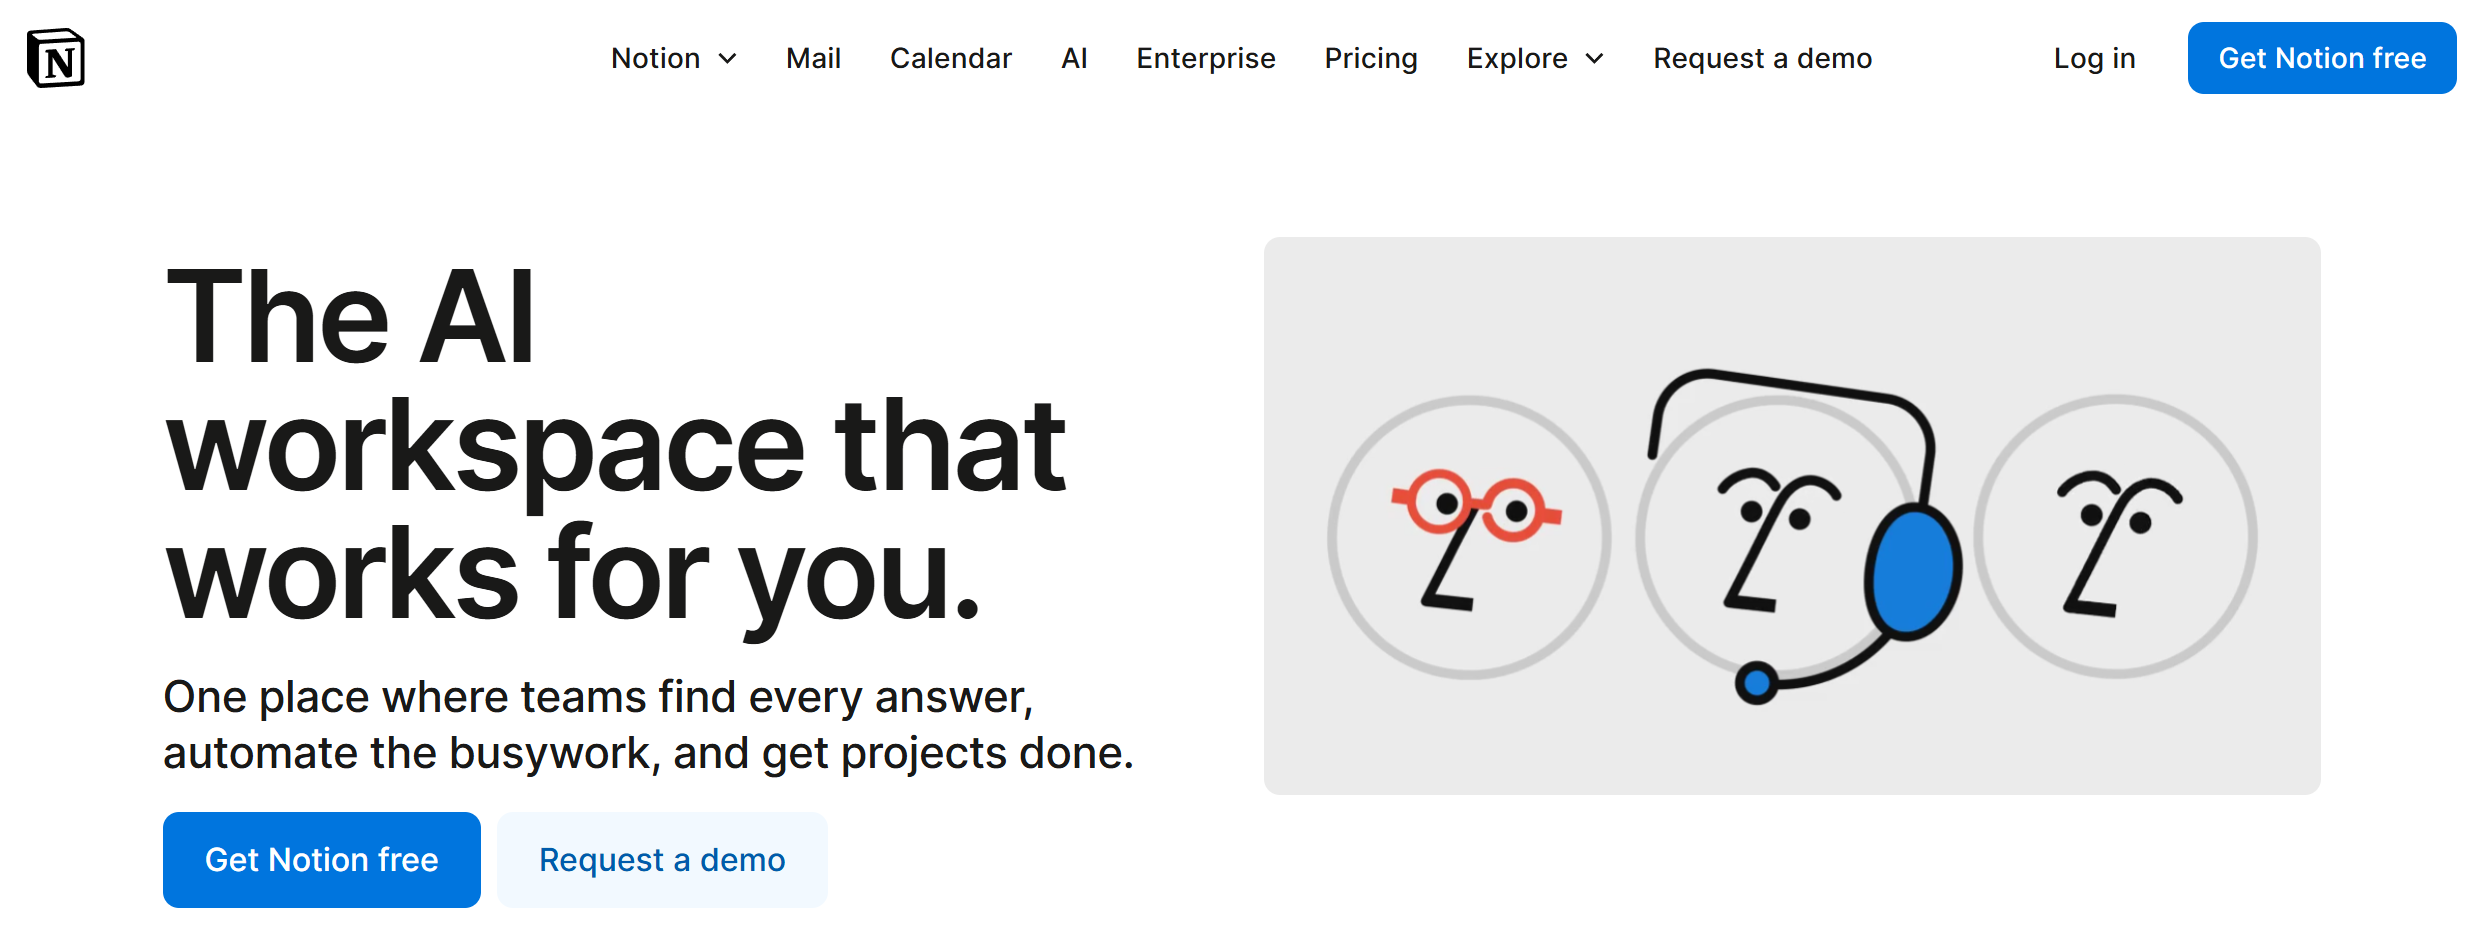Click the face with red glasses
The image size is (2485, 951).
(x=1469, y=538)
